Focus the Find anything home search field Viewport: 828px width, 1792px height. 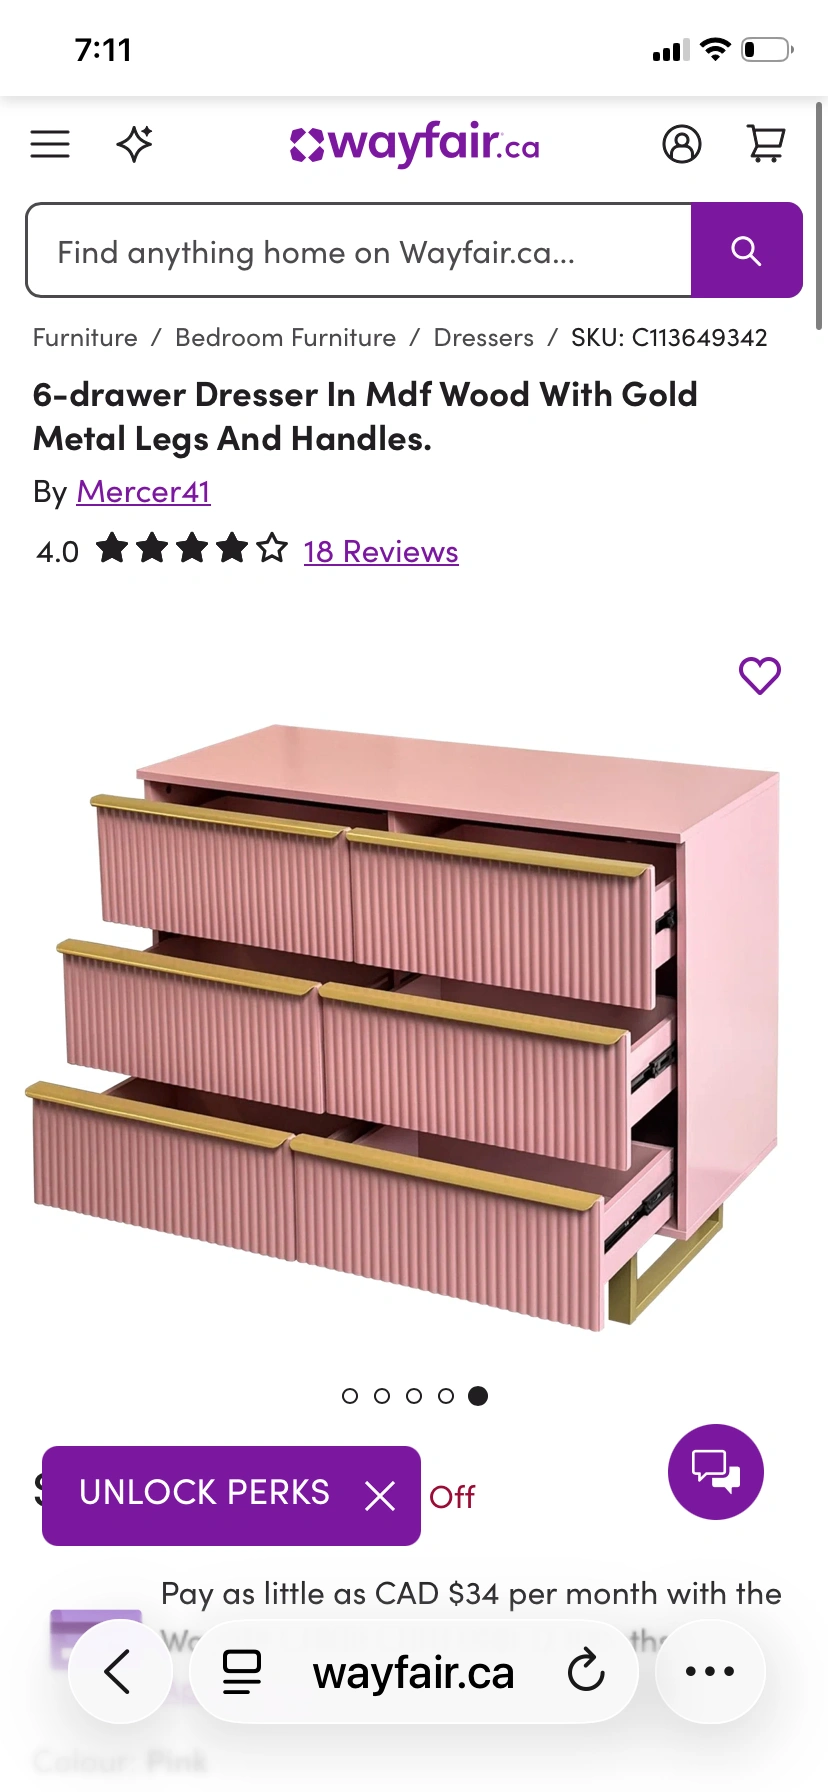tap(359, 250)
